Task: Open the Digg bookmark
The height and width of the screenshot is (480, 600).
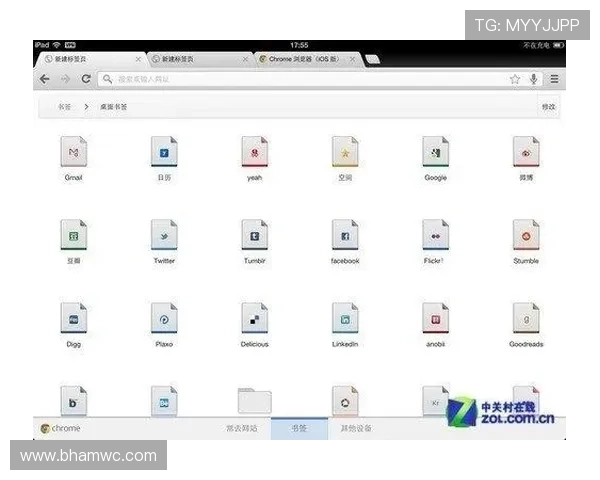Action: coord(73,318)
